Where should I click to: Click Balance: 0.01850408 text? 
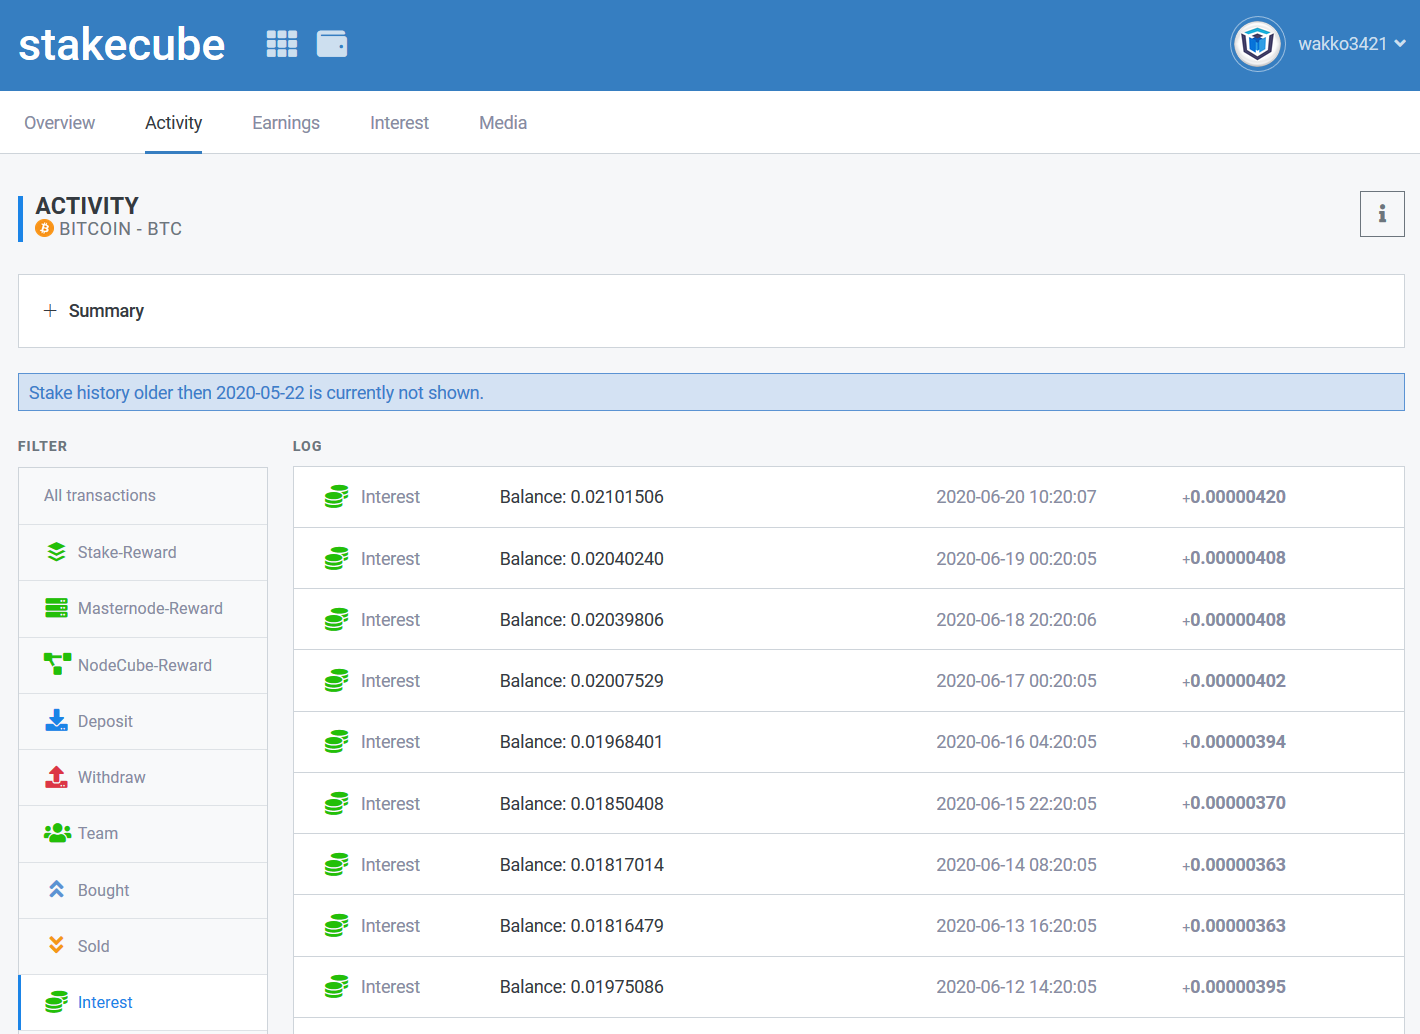click(582, 804)
